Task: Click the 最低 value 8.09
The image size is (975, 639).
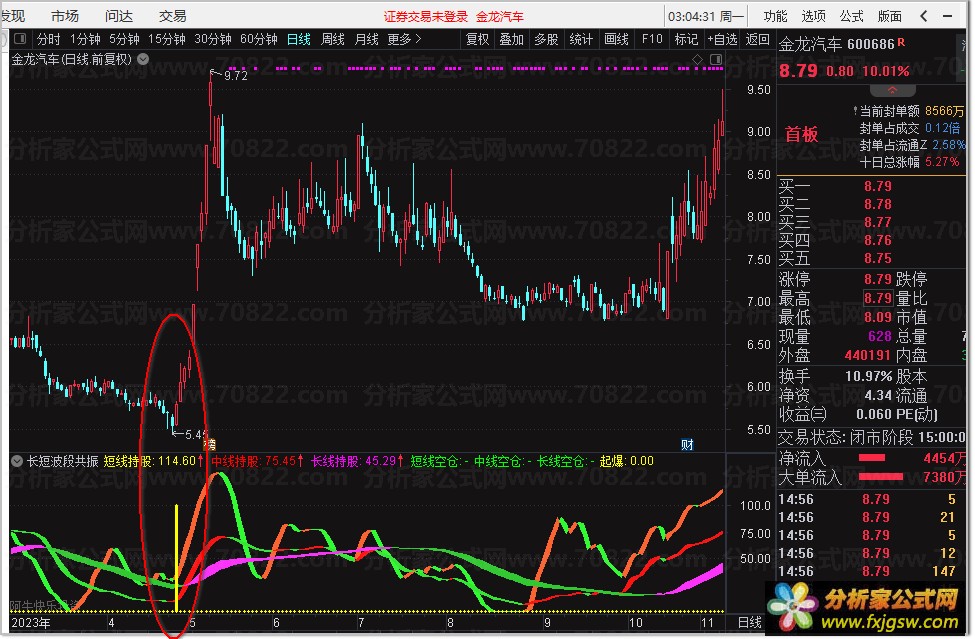Action: click(877, 317)
